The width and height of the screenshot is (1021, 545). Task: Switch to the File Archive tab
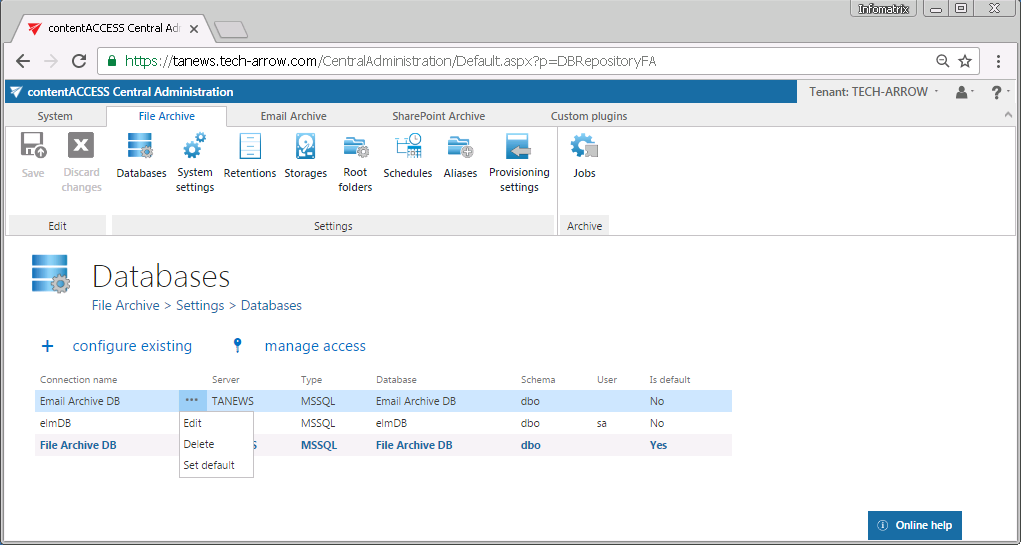click(x=167, y=116)
